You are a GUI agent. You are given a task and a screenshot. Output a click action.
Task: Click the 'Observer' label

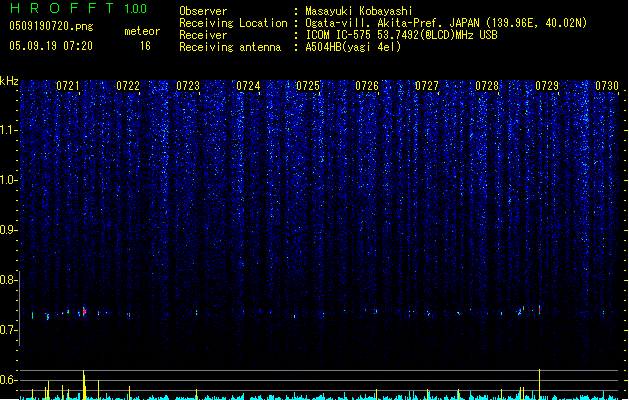(x=203, y=11)
